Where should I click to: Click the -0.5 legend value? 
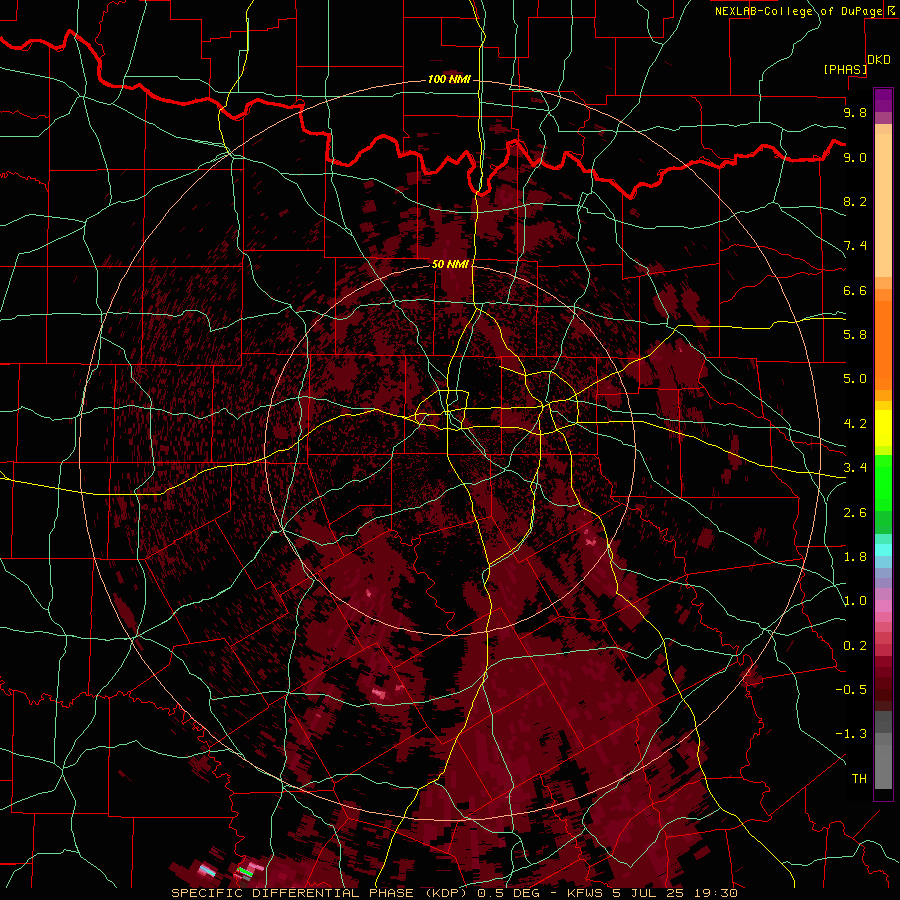(x=851, y=690)
